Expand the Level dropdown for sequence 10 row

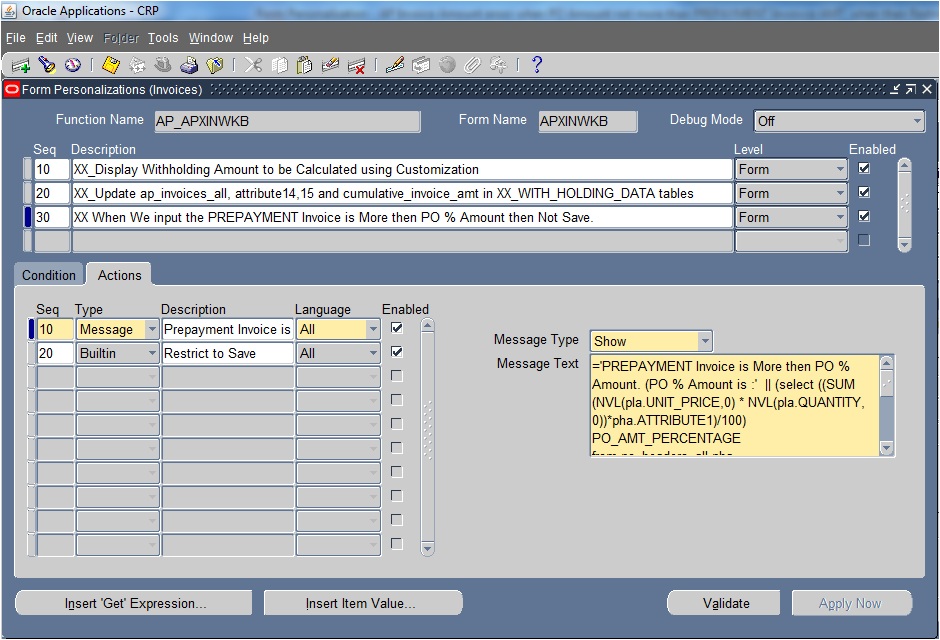843,168
